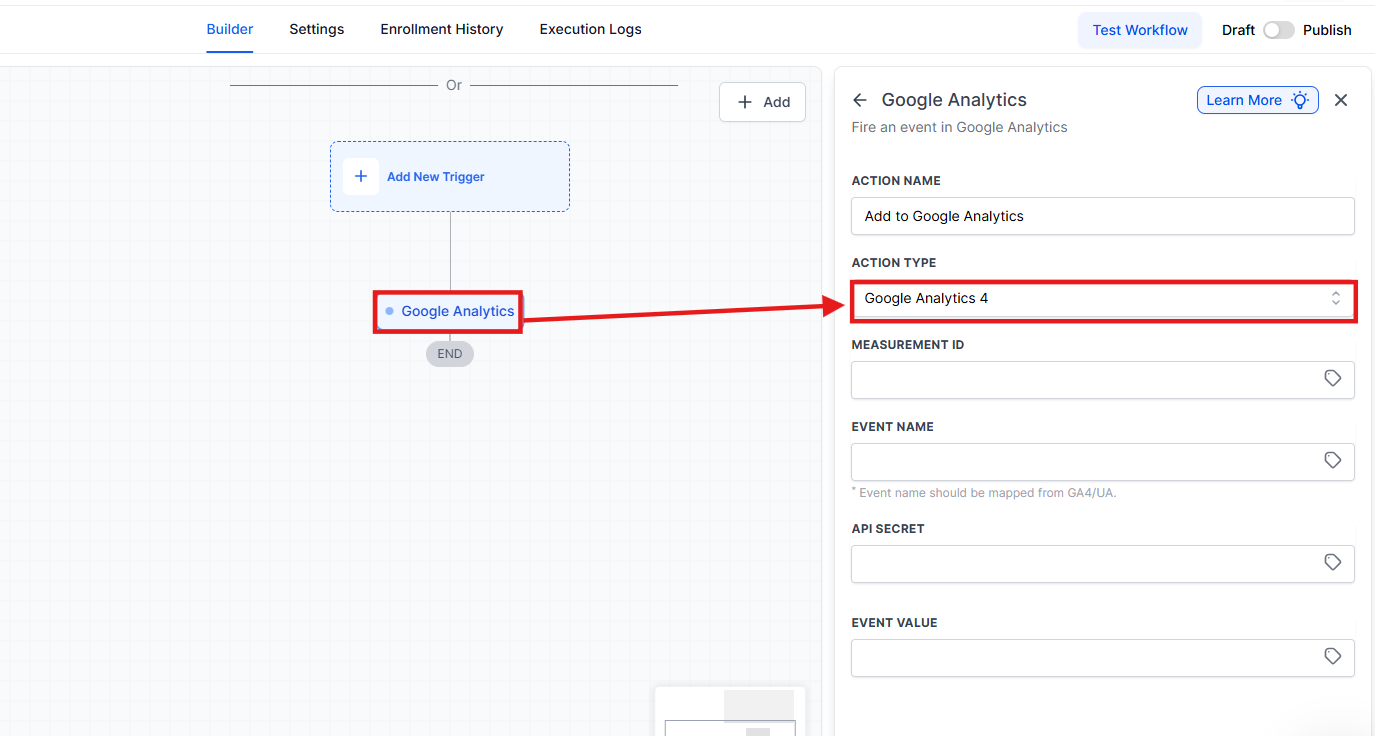Viewport: 1375px width, 736px height.
Task: Click into the Action Name input field
Action: pyautogui.click(x=1103, y=216)
